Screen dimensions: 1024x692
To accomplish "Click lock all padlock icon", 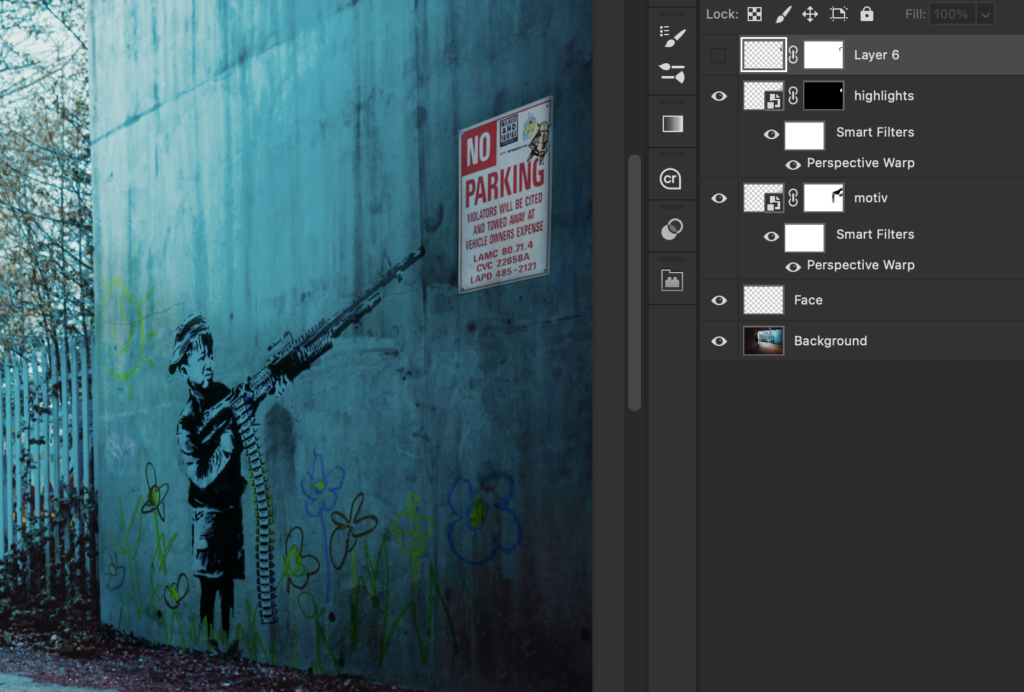I will [867, 14].
